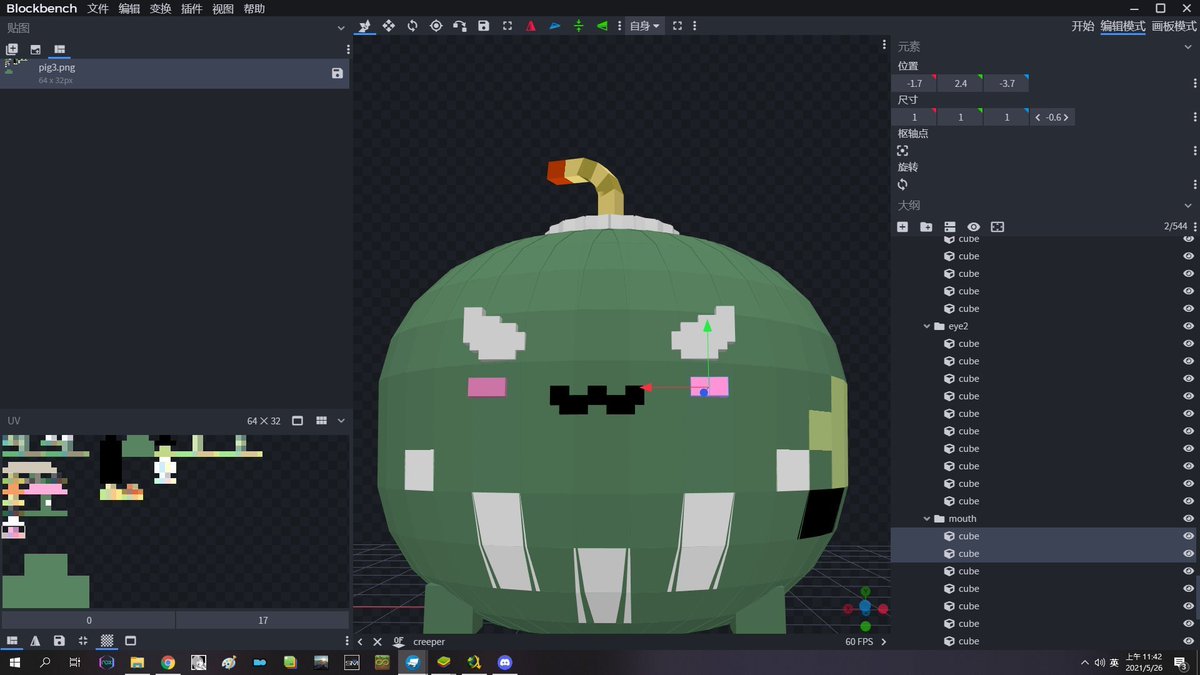Toggle visibility of the eye2 group
Screen dimensions: 1200x675
pyautogui.click(x=1188, y=326)
